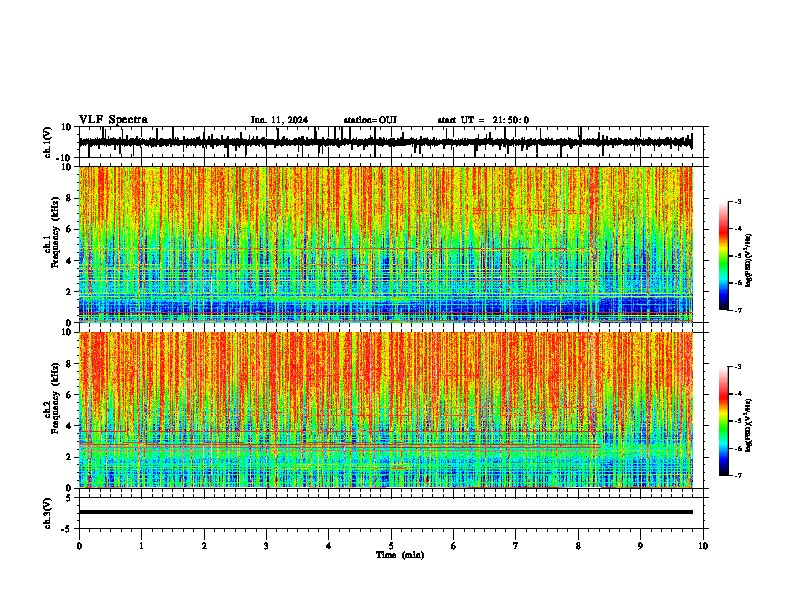Click the "-7" label on ch.1 color scale
Image resolution: width=792 pixels, height=612 pixels.
click(x=737, y=310)
